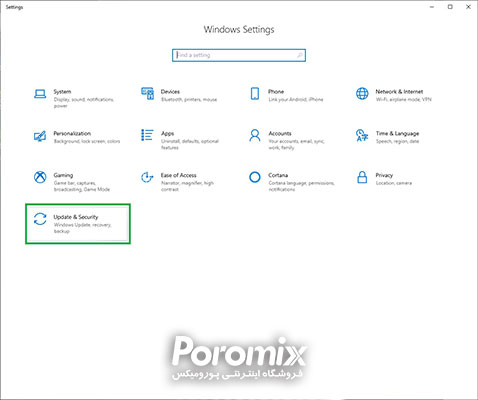Click the Time & Language icon
Screen dimensions: 478x400
pyautogui.click(x=362, y=135)
